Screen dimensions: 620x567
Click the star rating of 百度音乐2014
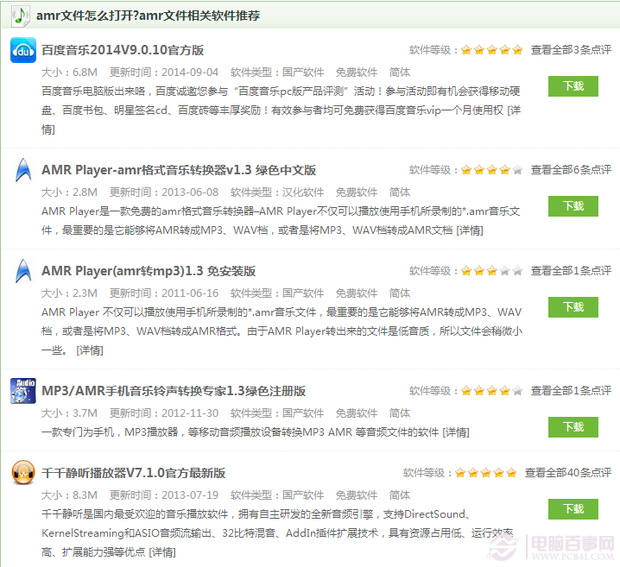492,50
